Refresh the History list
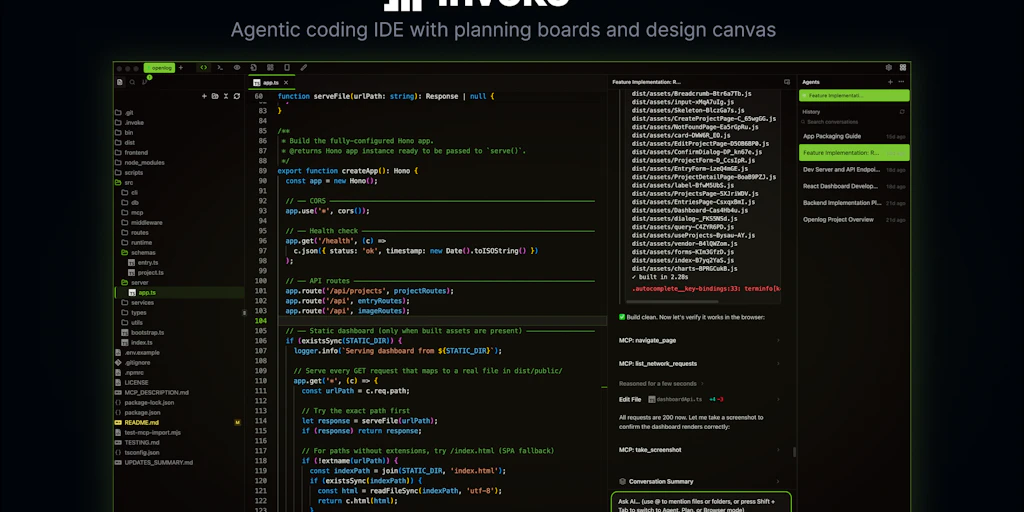 click(902, 112)
